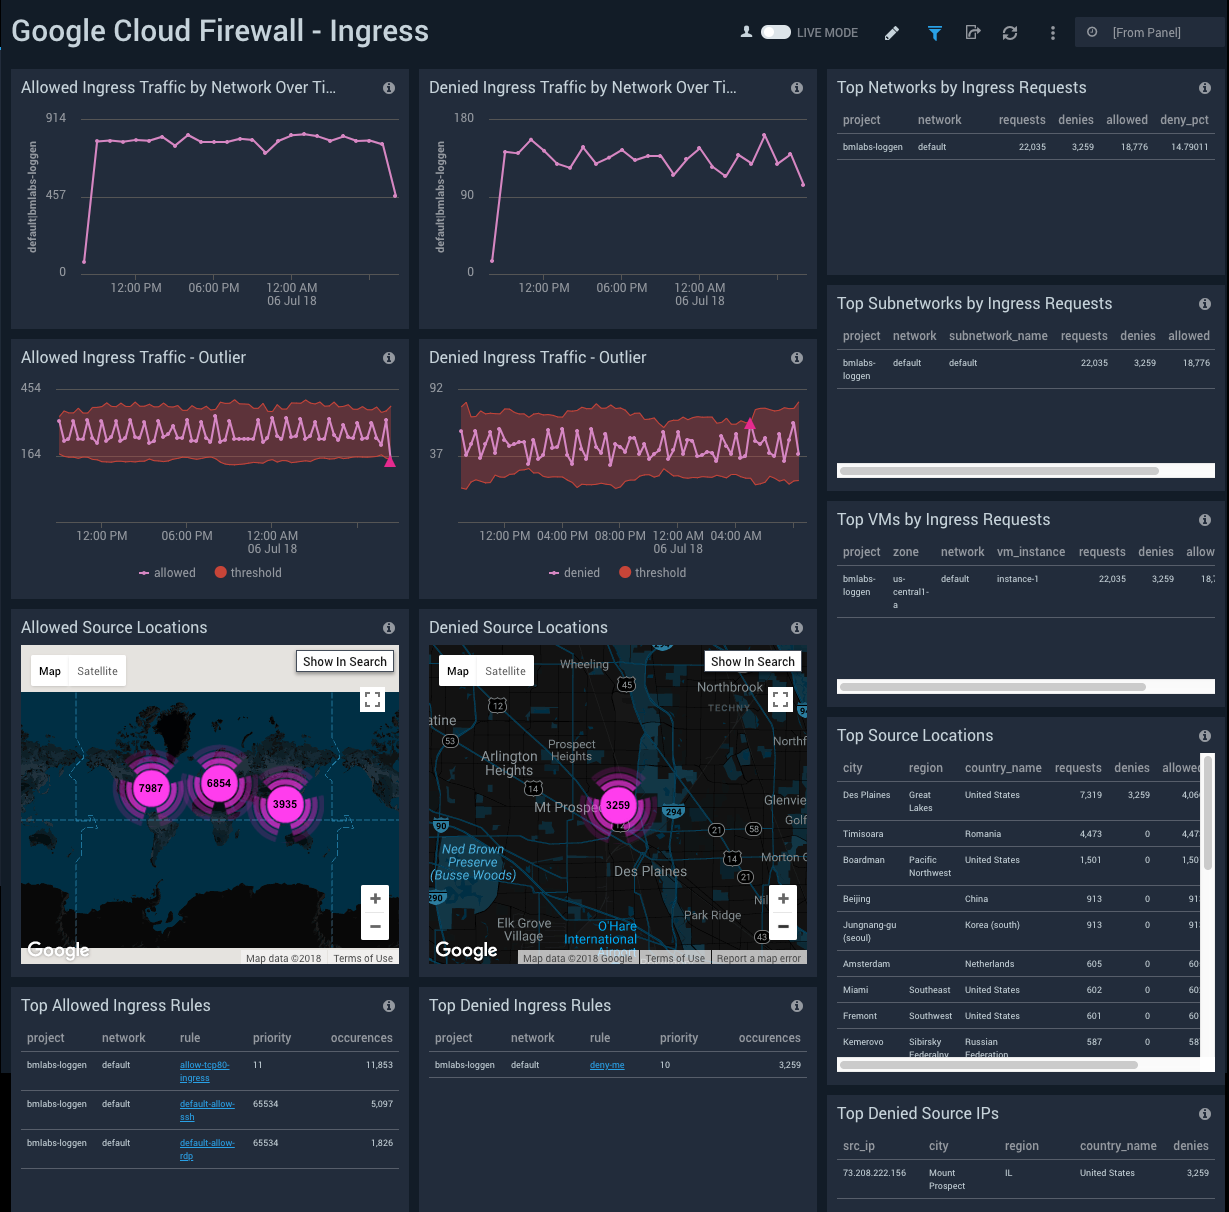Click the share/export icon in the toolbar
Viewport: 1229px width, 1212px height.
972,32
